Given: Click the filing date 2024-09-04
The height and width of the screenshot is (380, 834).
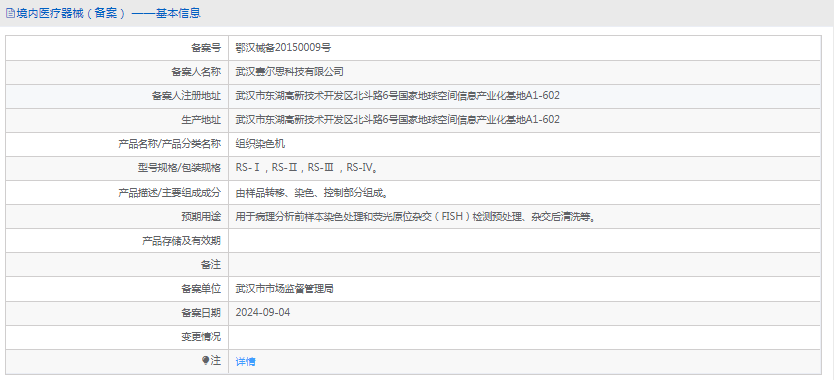Looking at the screenshot, I should coord(263,312).
